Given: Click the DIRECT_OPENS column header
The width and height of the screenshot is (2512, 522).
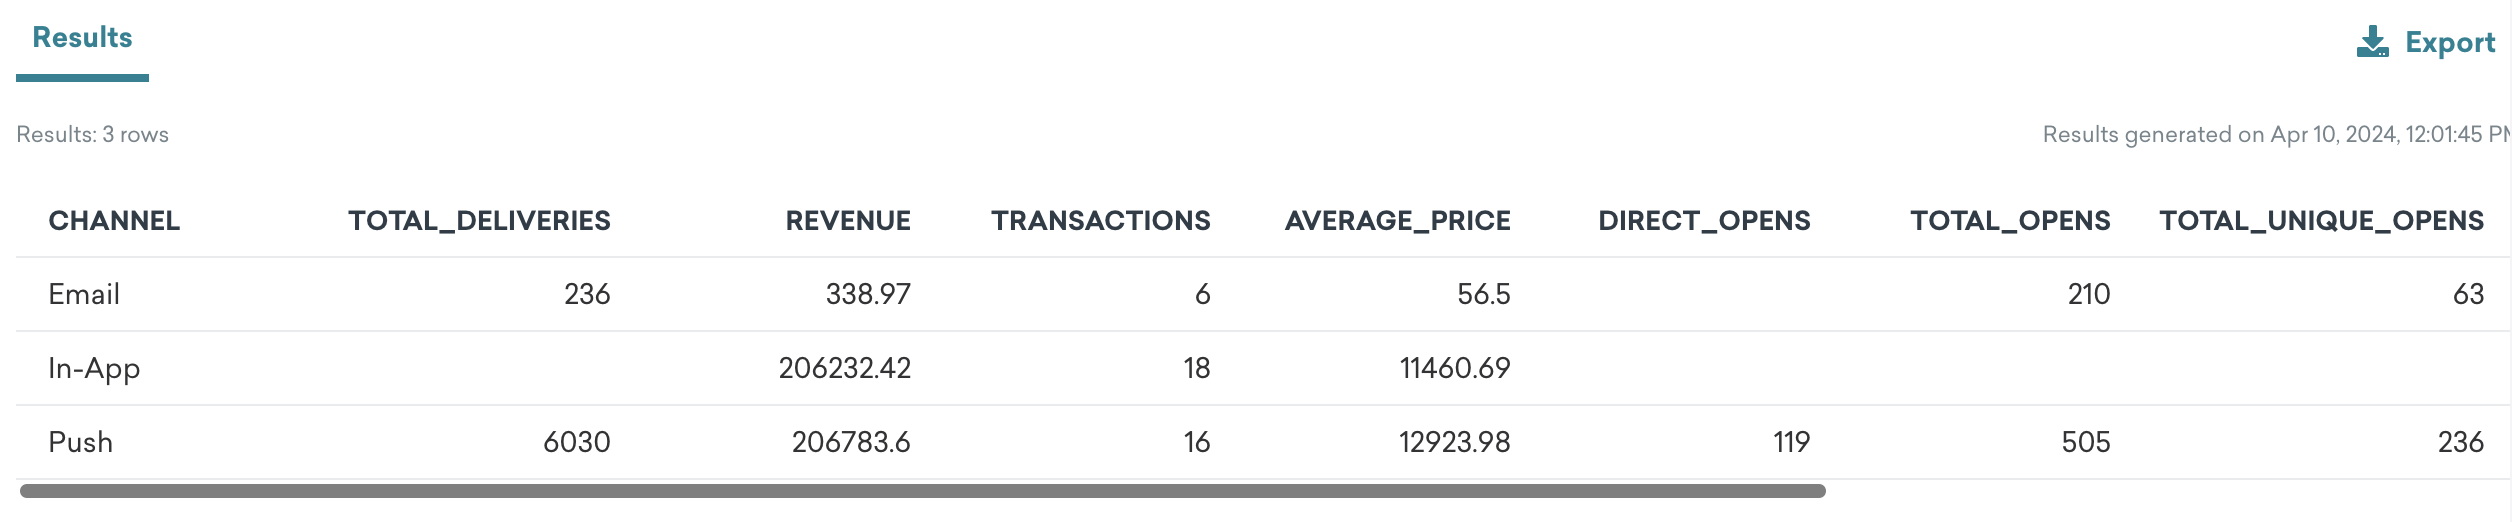Looking at the screenshot, I should point(1704,221).
